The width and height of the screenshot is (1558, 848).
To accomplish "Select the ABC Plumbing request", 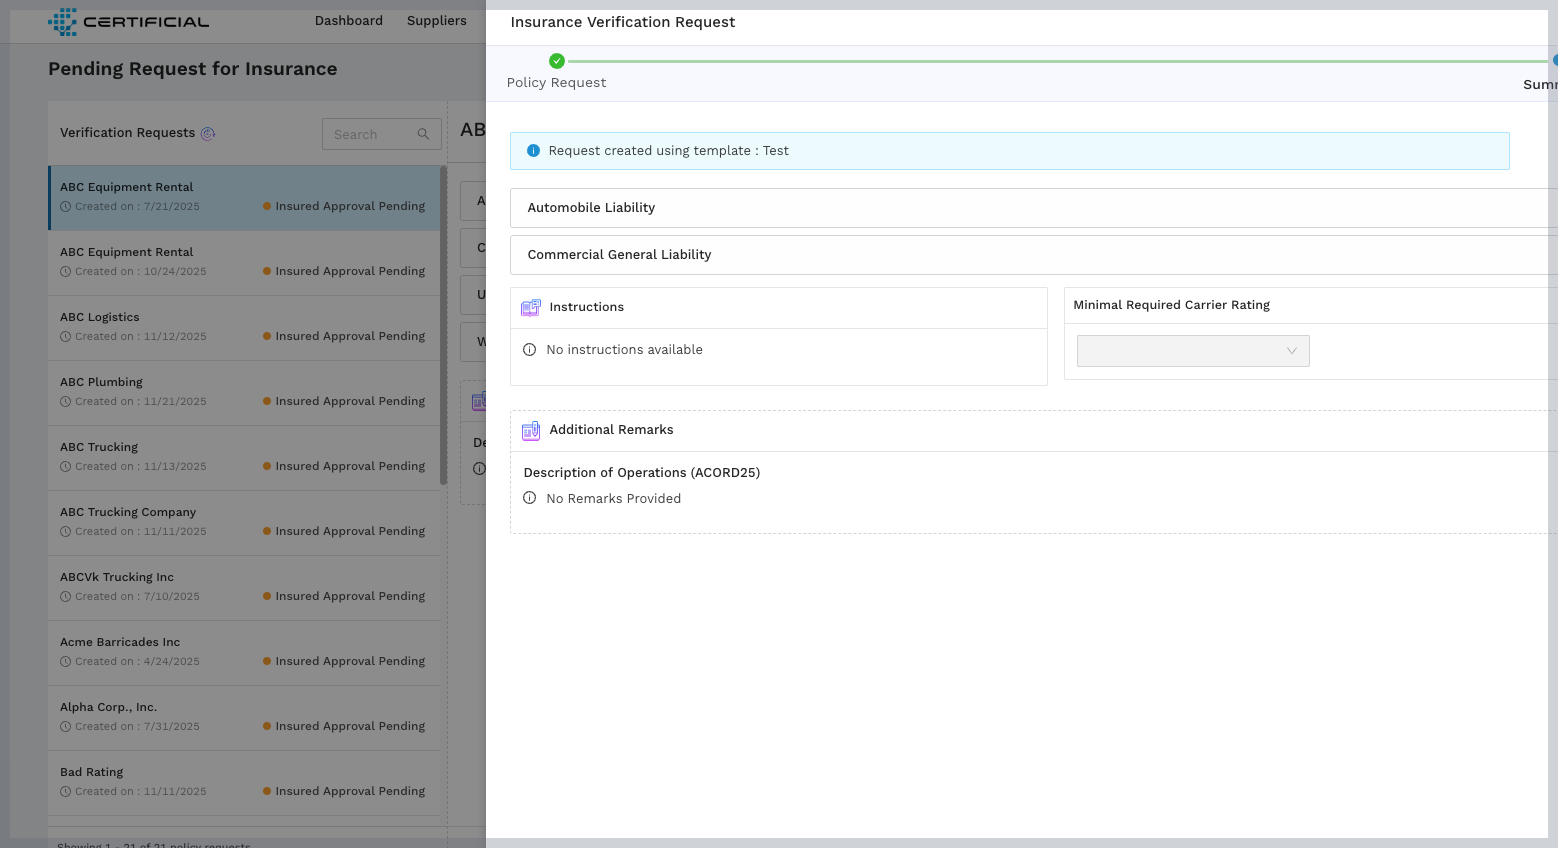I will click(x=245, y=393).
